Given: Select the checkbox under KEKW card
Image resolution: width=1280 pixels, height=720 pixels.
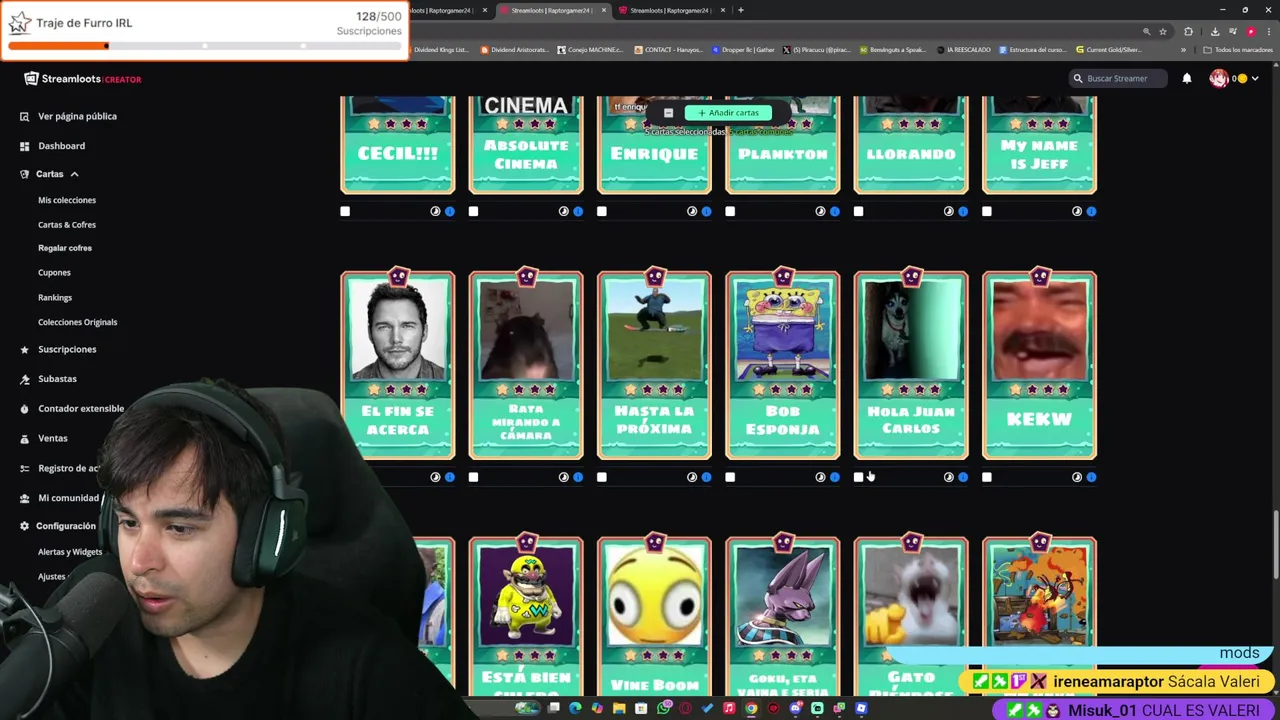Looking at the screenshot, I should pos(987,477).
